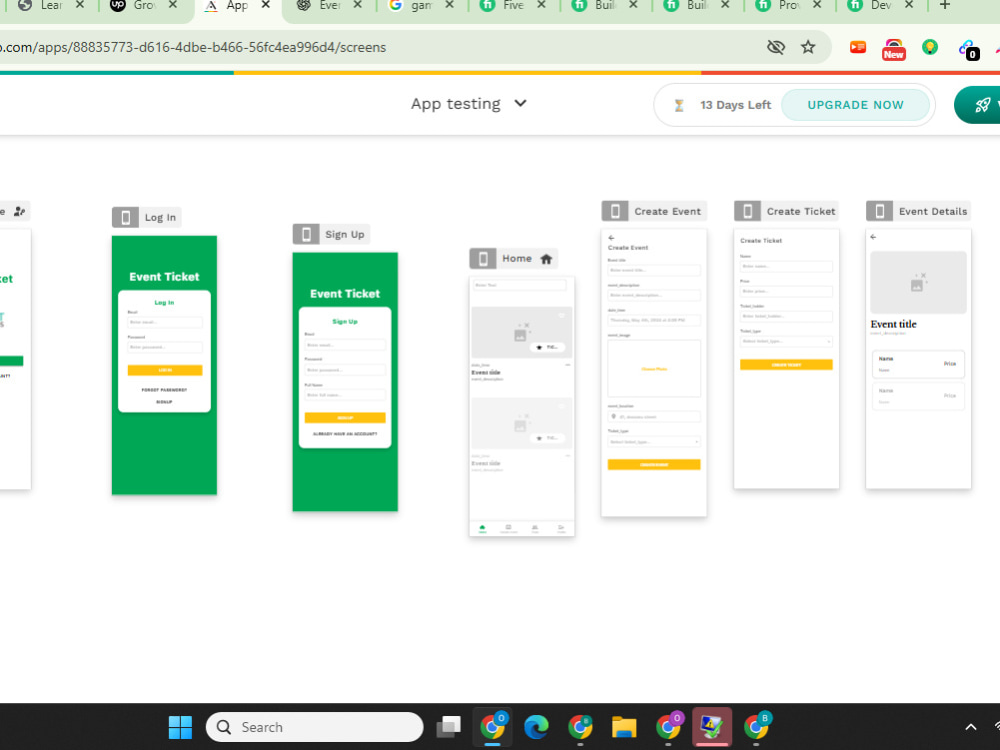Click back arrow in Create Event screen
This screenshot has height=750, width=1000.
pyautogui.click(x=611, y=238)
